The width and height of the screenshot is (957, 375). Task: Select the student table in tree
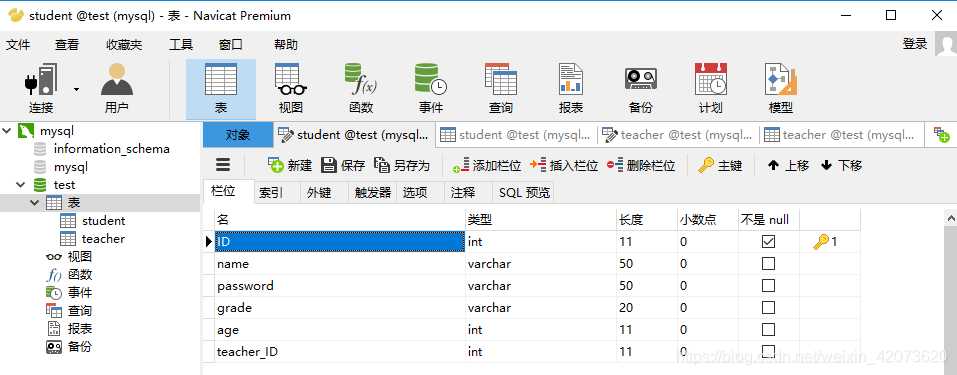click(x=103, y=220)
